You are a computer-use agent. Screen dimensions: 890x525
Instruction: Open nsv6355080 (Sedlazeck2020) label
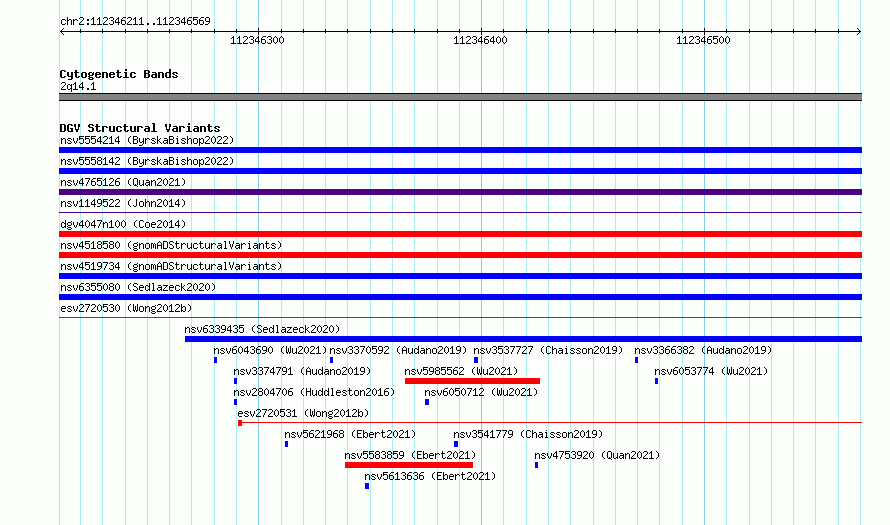point(138,287)
